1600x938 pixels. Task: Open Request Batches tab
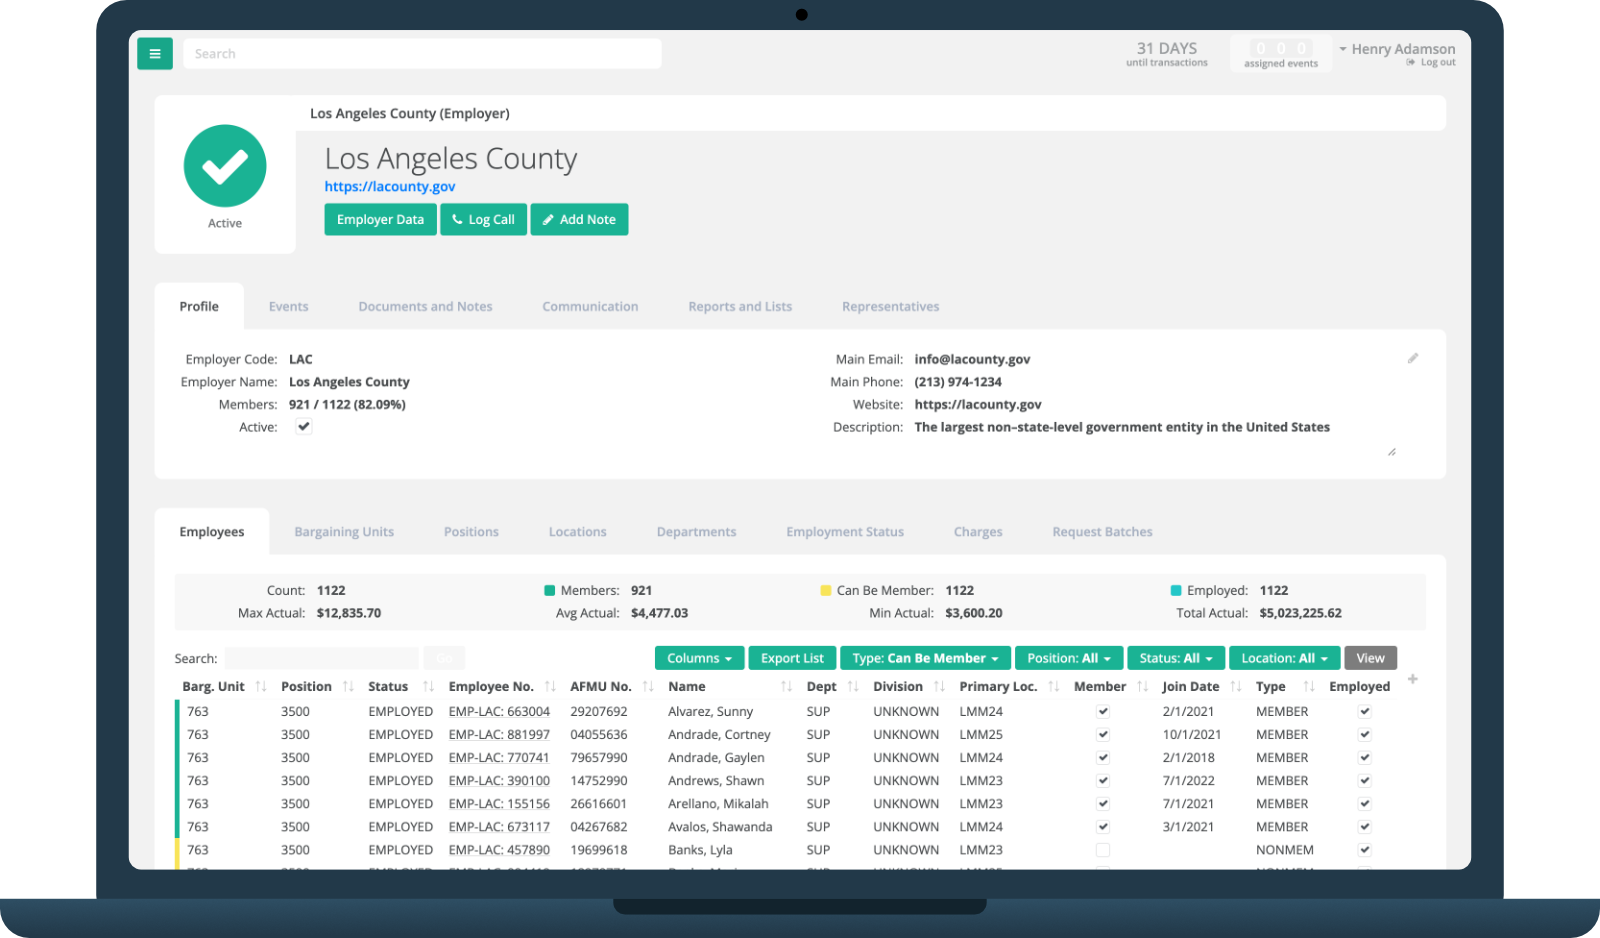coord(1102,532)
